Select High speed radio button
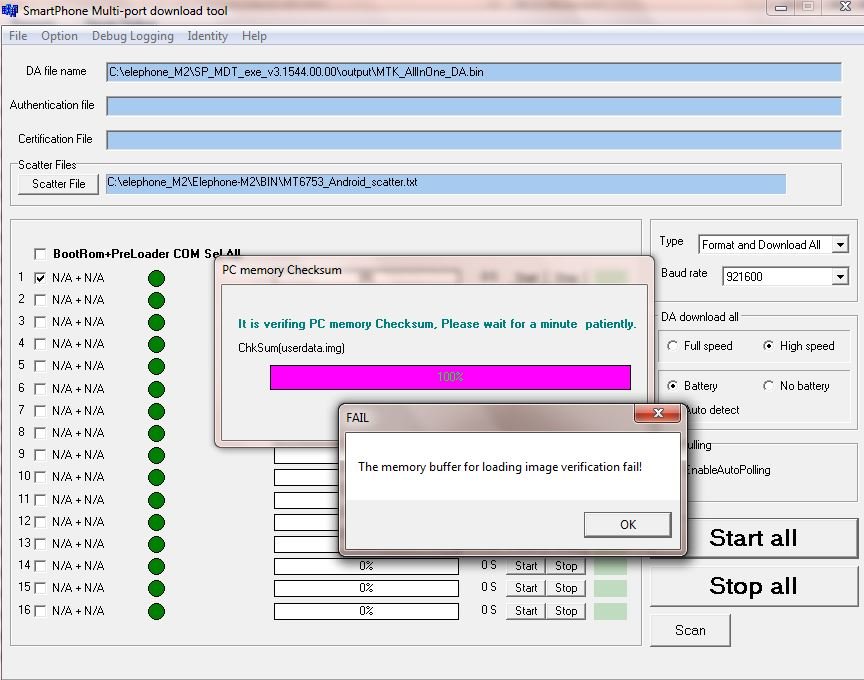 pyautogui.click(x=768, y=346)
